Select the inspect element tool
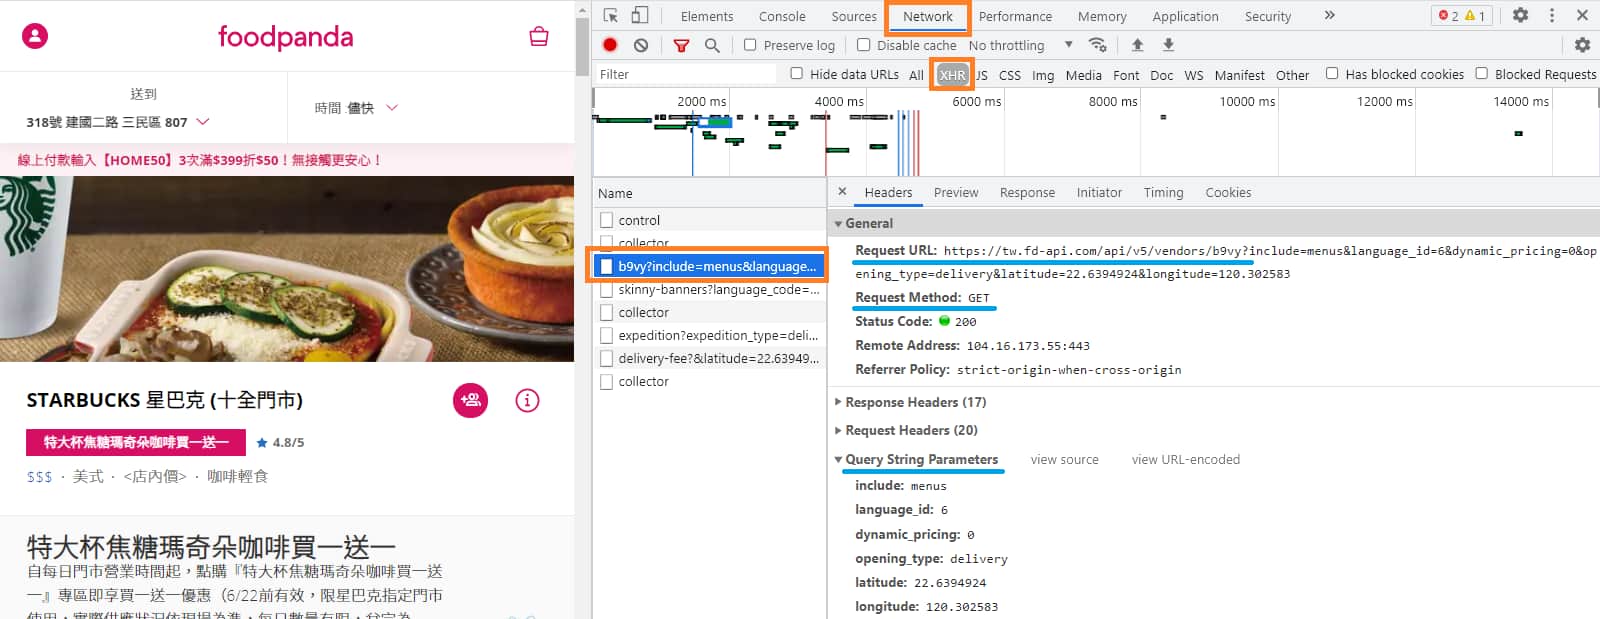 click(x=611, y=16)
